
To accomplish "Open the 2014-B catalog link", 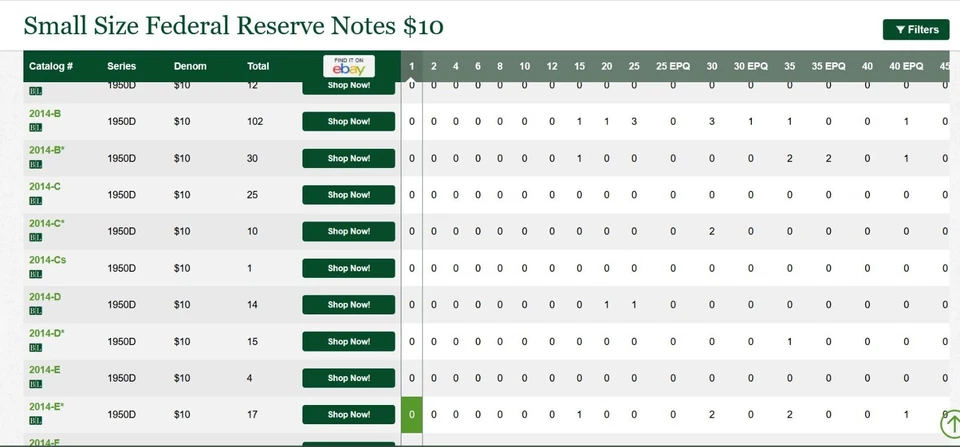I will pyautogui.click(x=45, y=114).
